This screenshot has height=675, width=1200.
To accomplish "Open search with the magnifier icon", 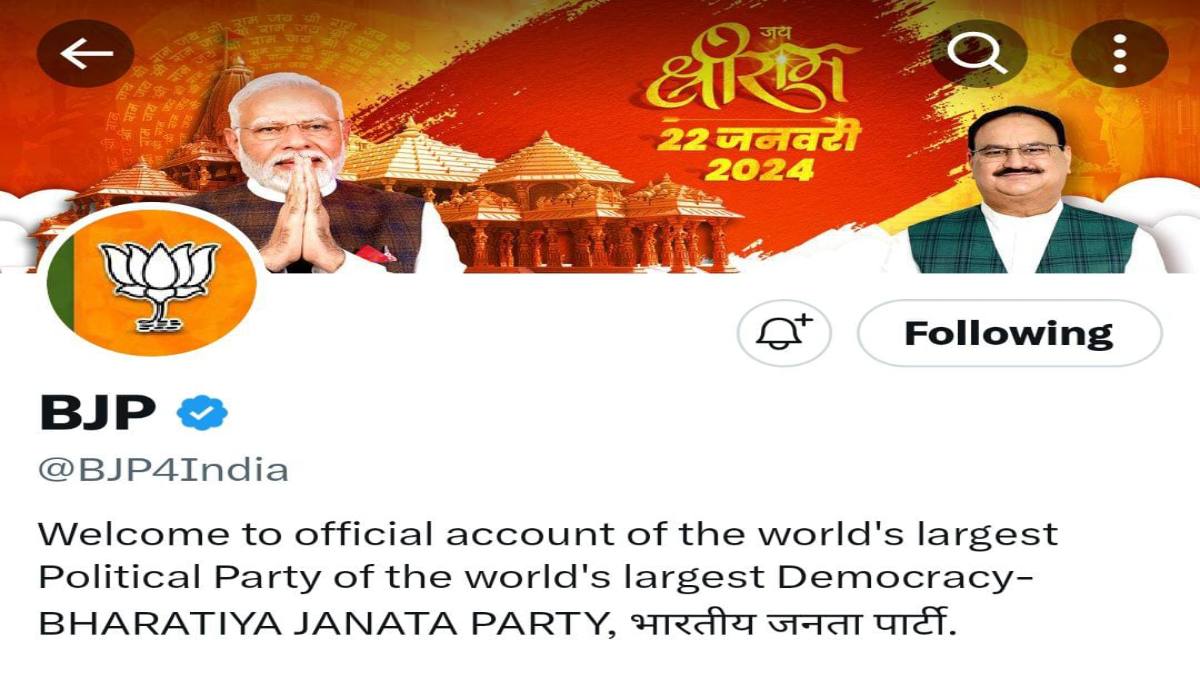I will (x=976, y=53).
